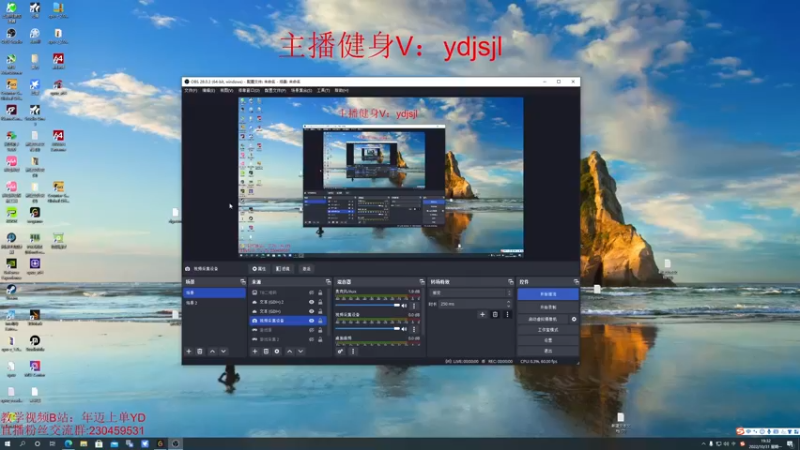Open three-dot menu of 麦克风/Aux channel
Viewport: 800px width, 450px height.
(414, 306)
